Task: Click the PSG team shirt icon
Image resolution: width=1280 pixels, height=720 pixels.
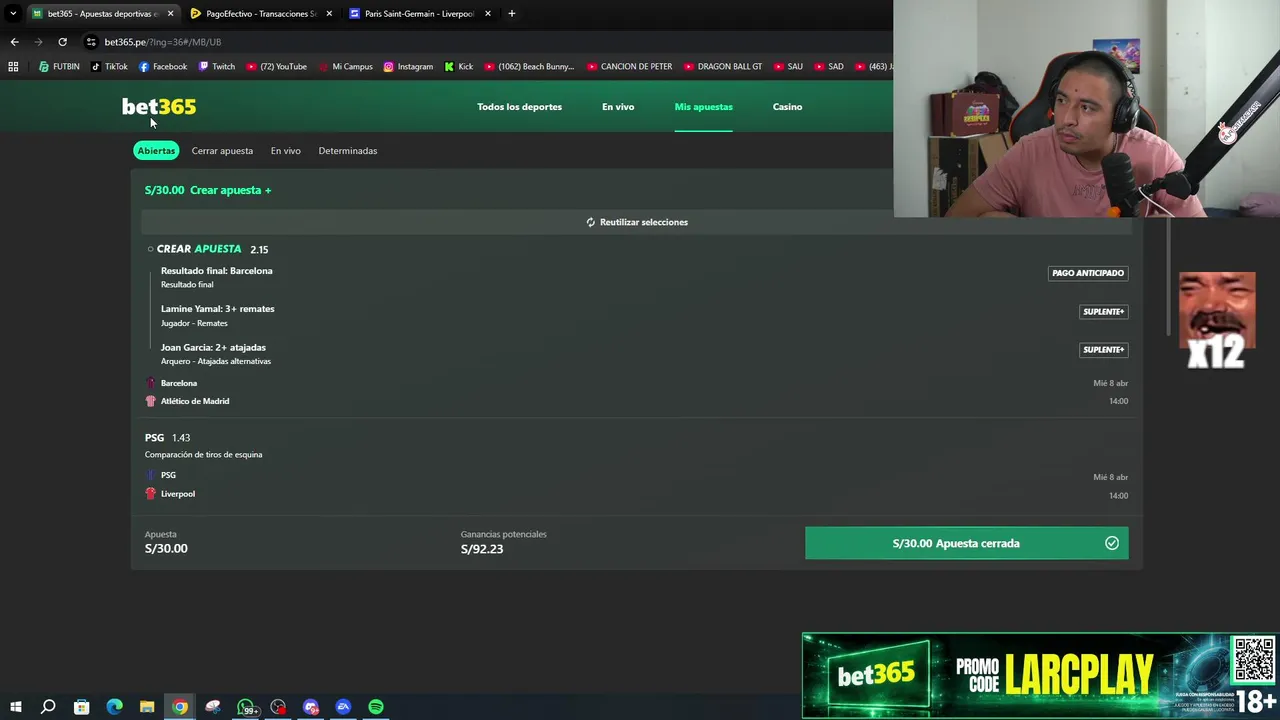Action: pos(151,475)
